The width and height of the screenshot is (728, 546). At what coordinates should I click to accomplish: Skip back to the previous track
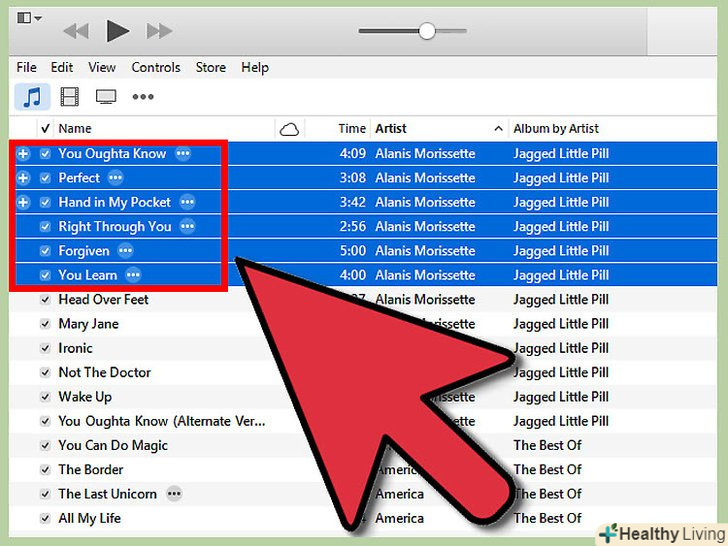click(76, 32)
